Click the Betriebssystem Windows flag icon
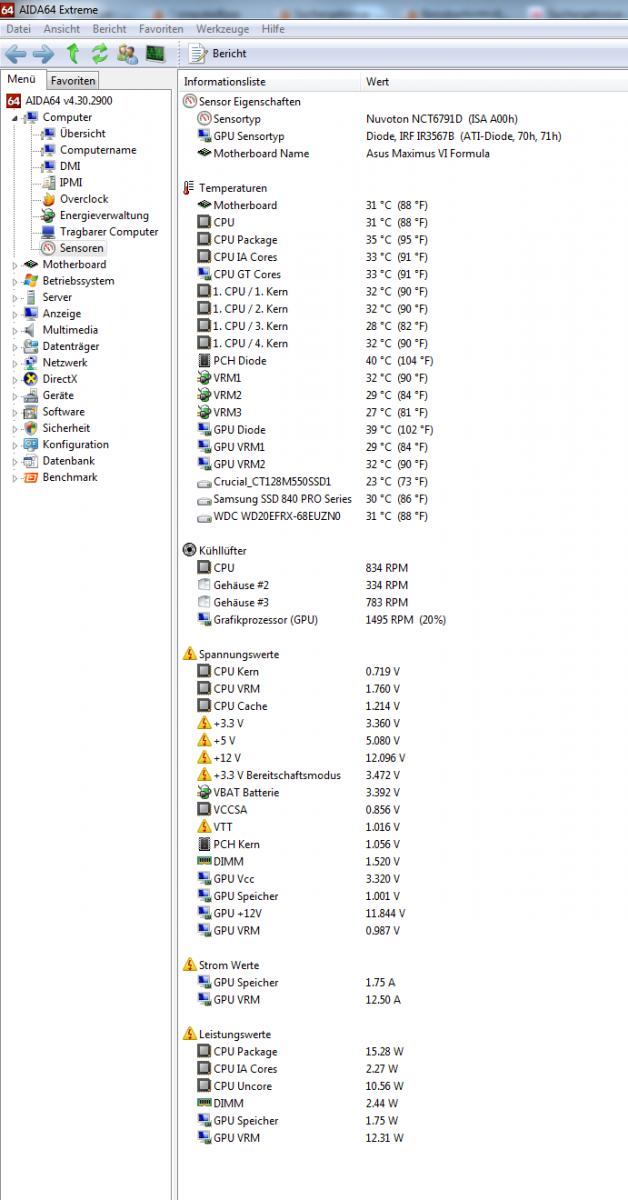 coord(31,281)
